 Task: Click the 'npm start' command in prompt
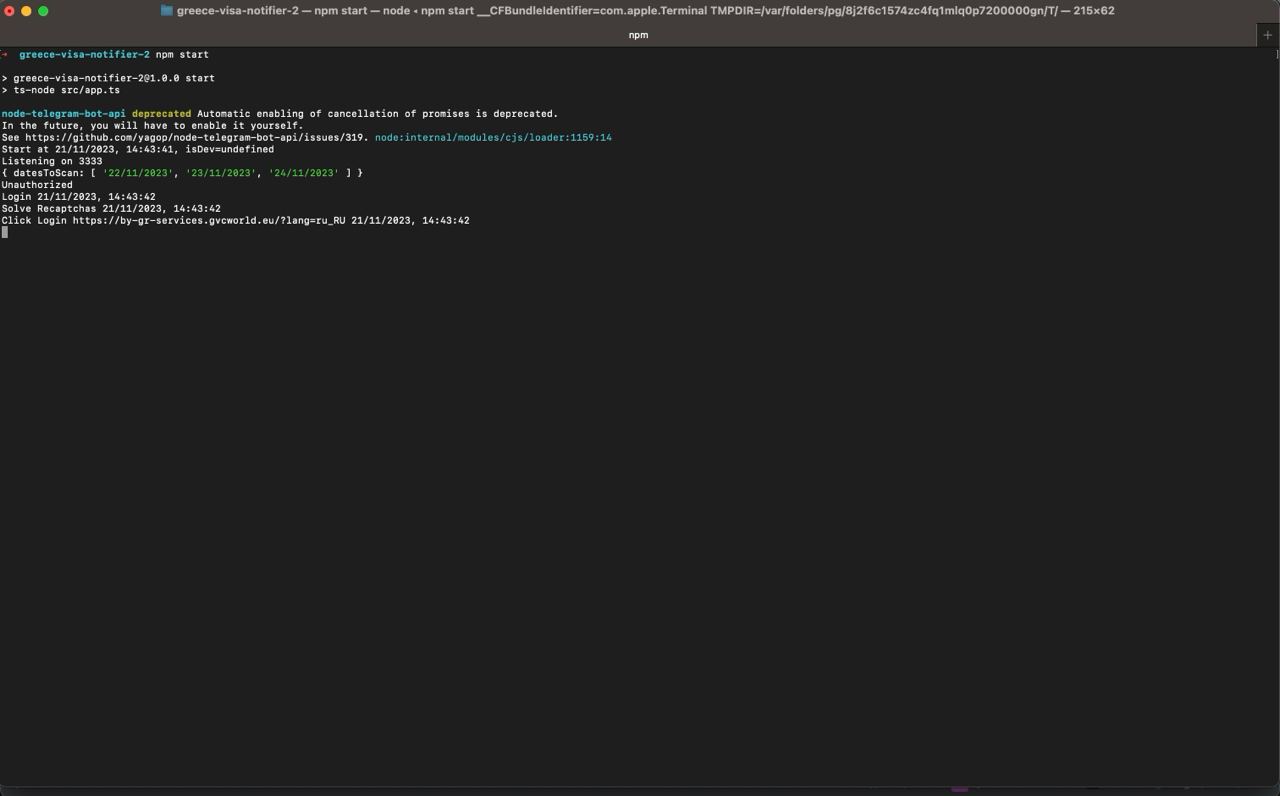tap(182, 54)
